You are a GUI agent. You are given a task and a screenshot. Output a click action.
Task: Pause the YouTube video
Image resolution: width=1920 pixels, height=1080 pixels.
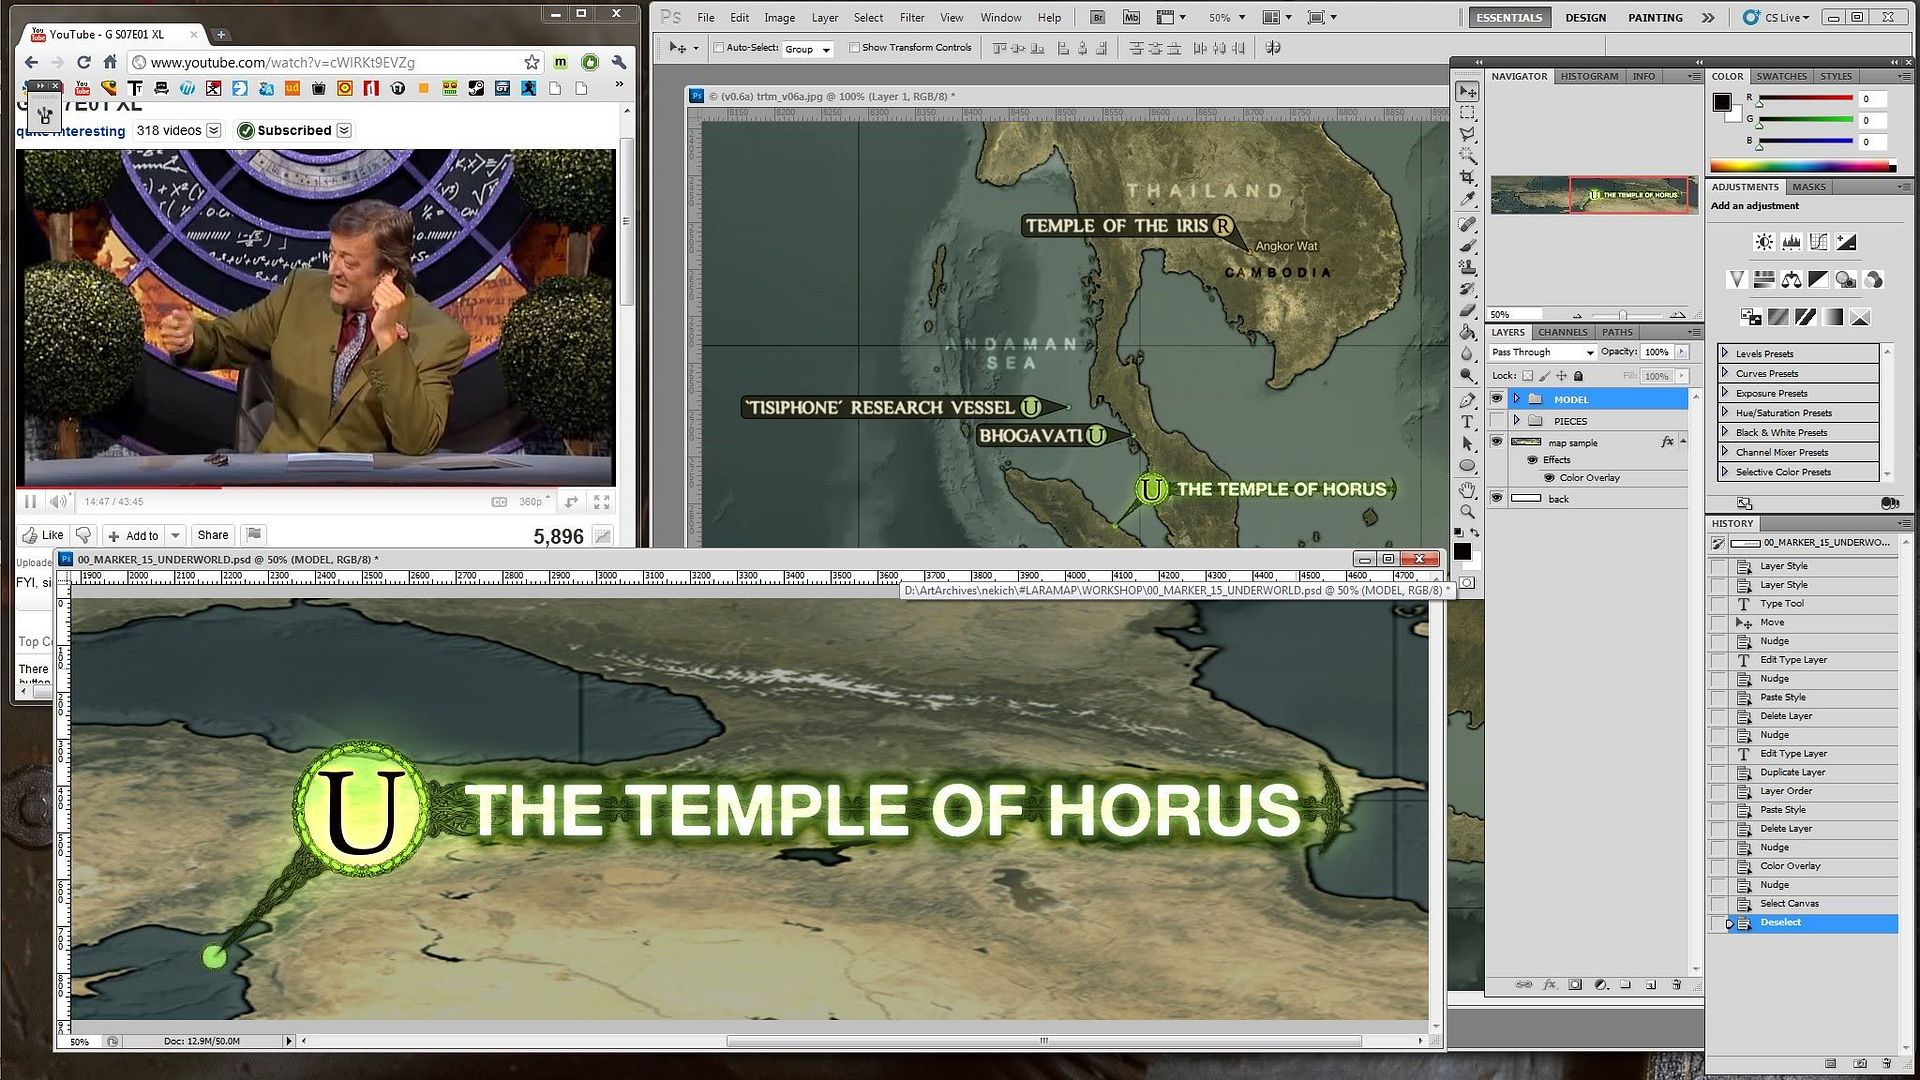(30, 502)
